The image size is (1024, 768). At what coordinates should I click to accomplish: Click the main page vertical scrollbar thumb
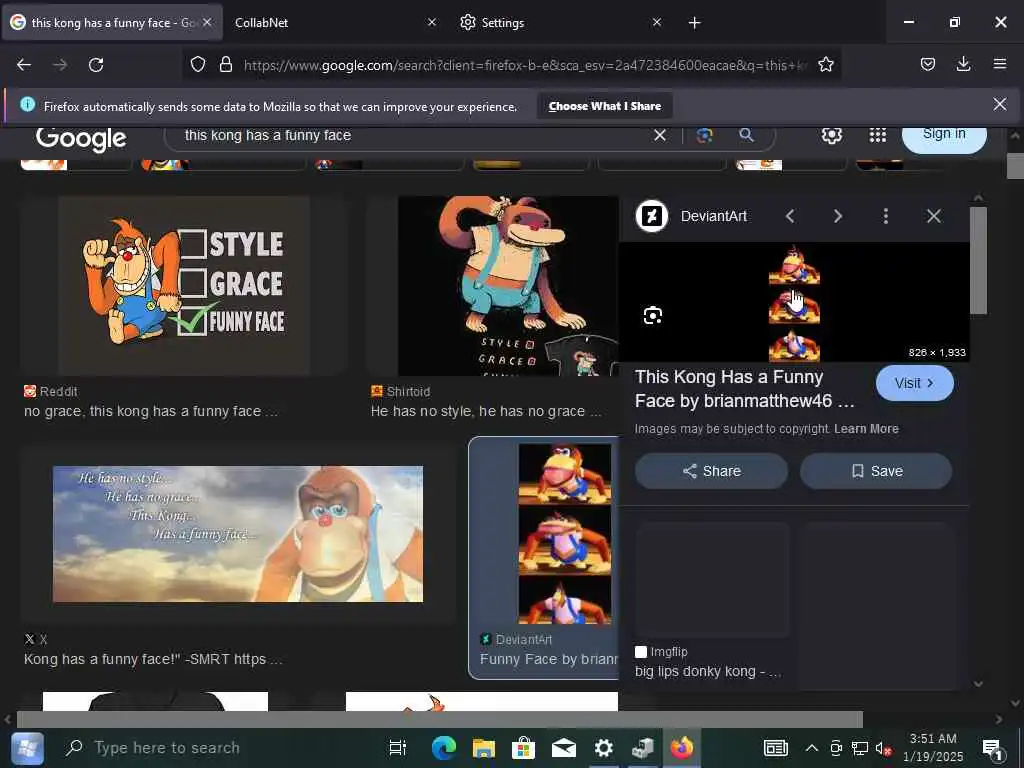click(1014, 166)
